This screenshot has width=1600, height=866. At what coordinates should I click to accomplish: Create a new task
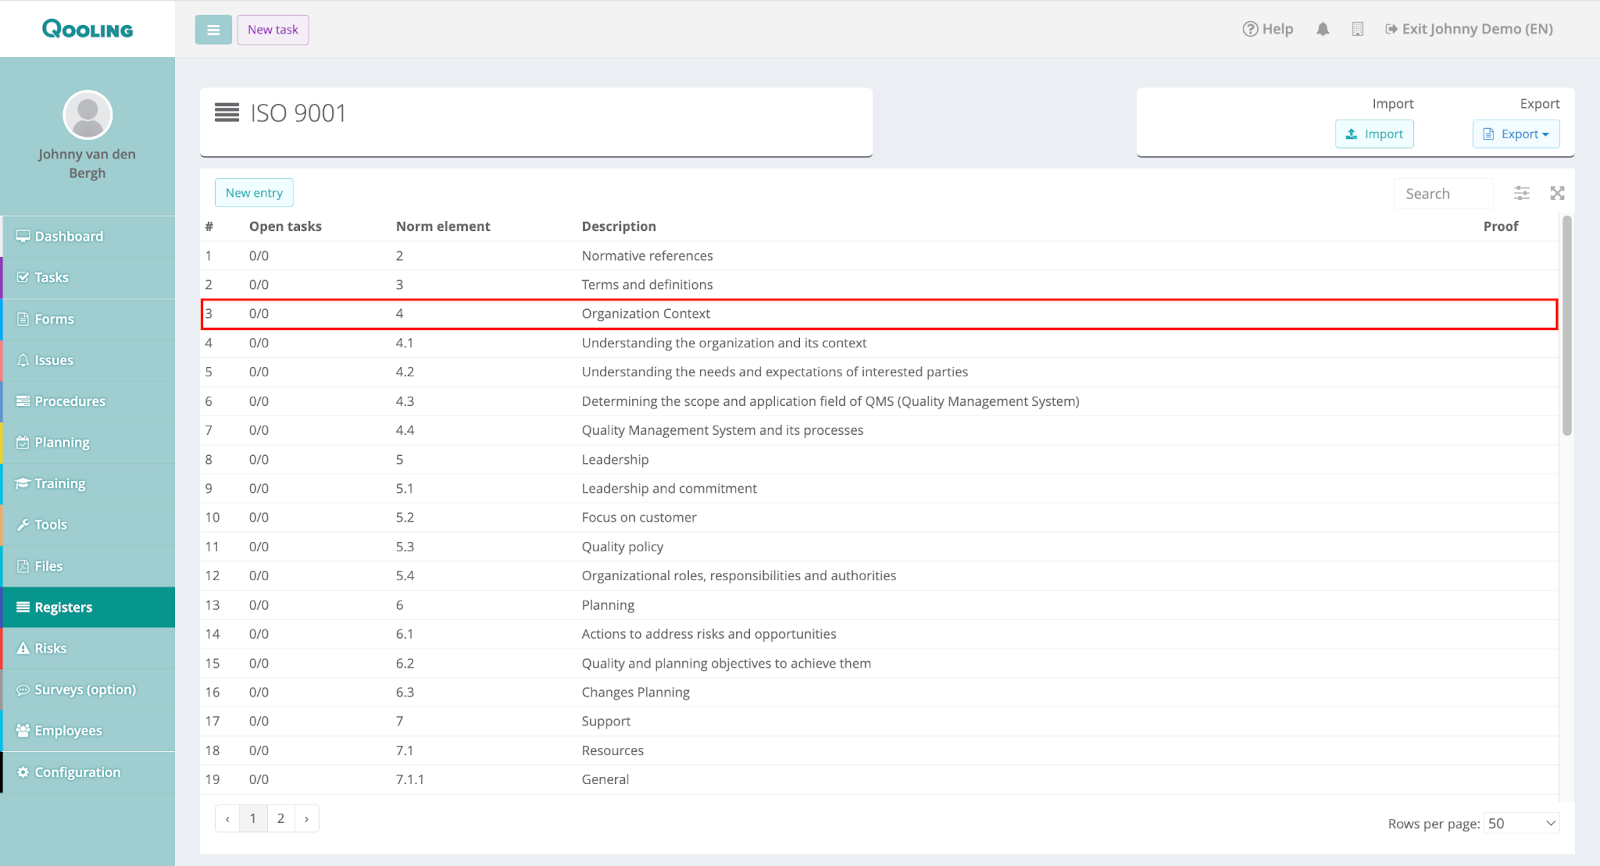[x=273, y=30]
